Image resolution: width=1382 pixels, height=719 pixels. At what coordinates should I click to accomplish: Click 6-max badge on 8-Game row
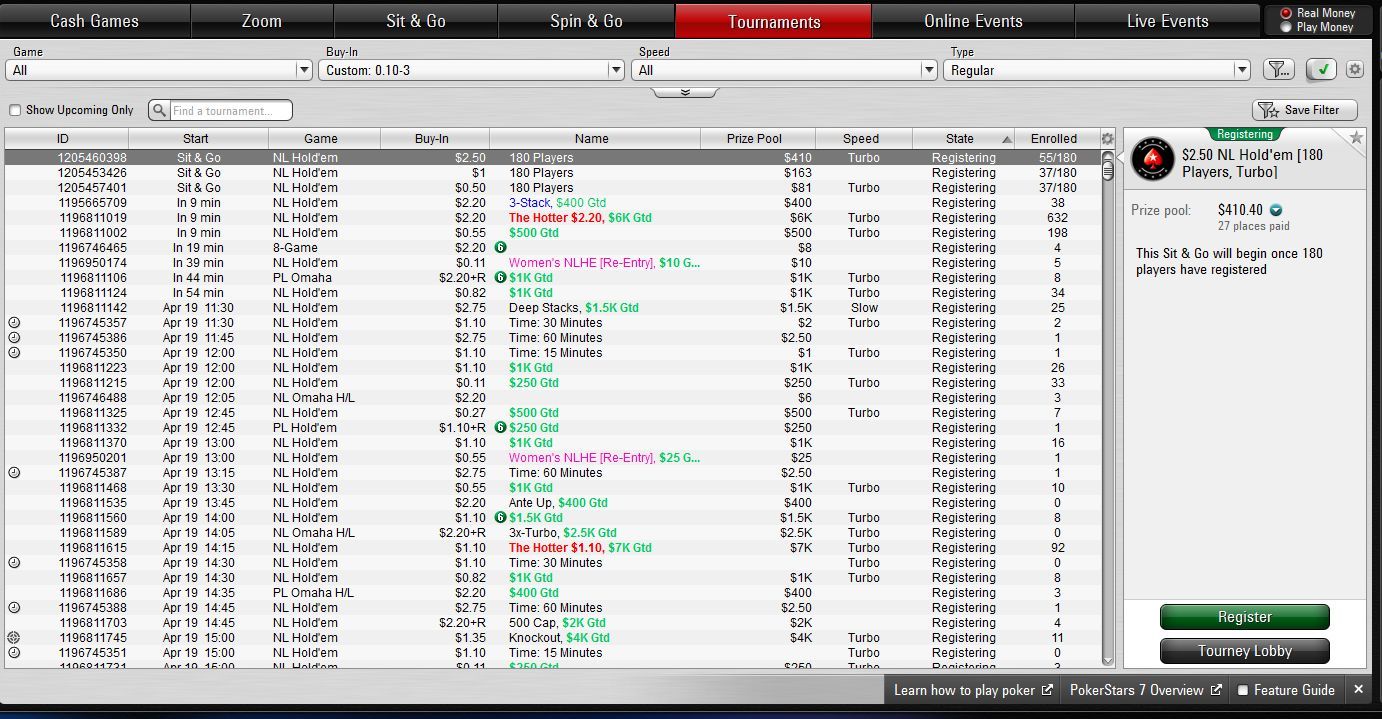pos(500,248)
